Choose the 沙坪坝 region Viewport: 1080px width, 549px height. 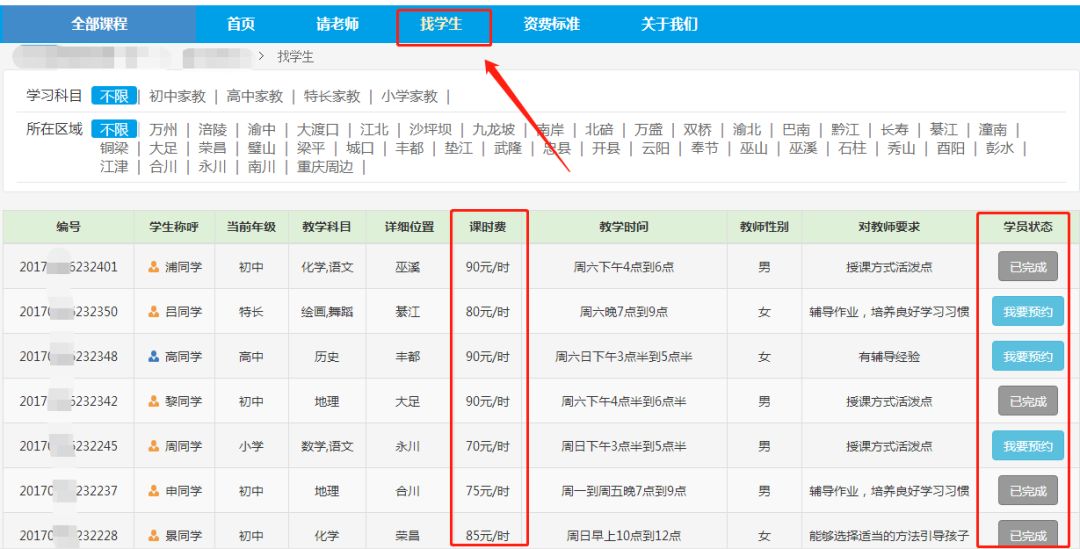(430, 130)
